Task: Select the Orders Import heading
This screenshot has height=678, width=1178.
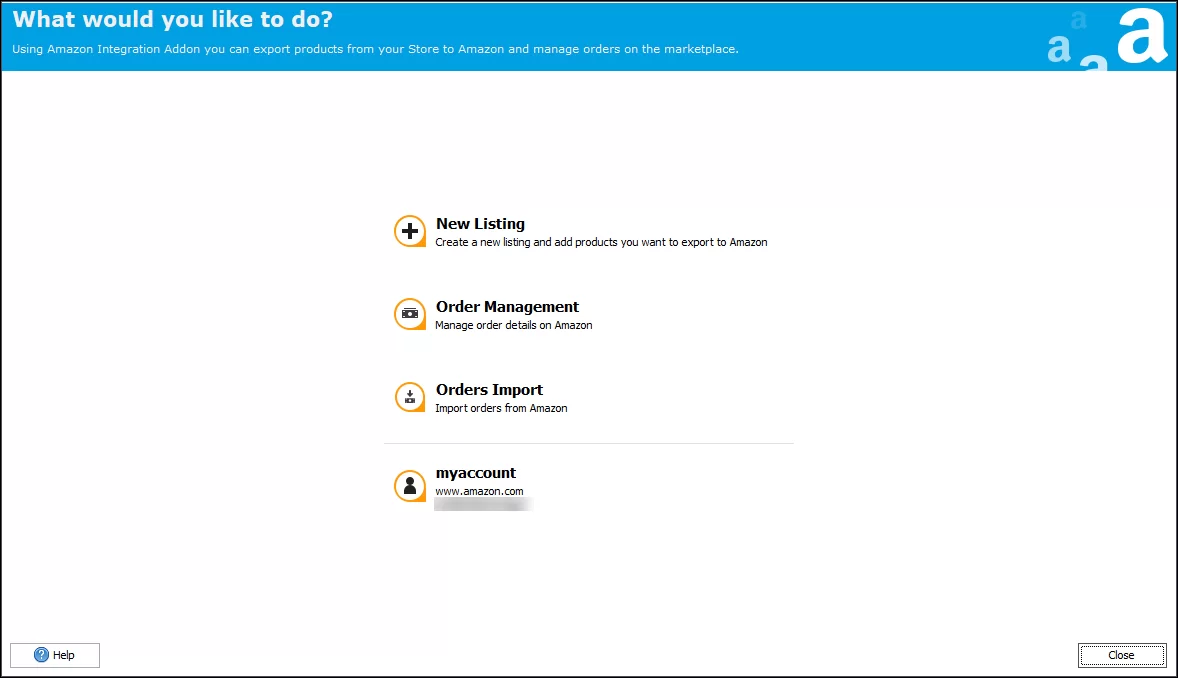Action: pyautogui.click(x=489, y=390)
